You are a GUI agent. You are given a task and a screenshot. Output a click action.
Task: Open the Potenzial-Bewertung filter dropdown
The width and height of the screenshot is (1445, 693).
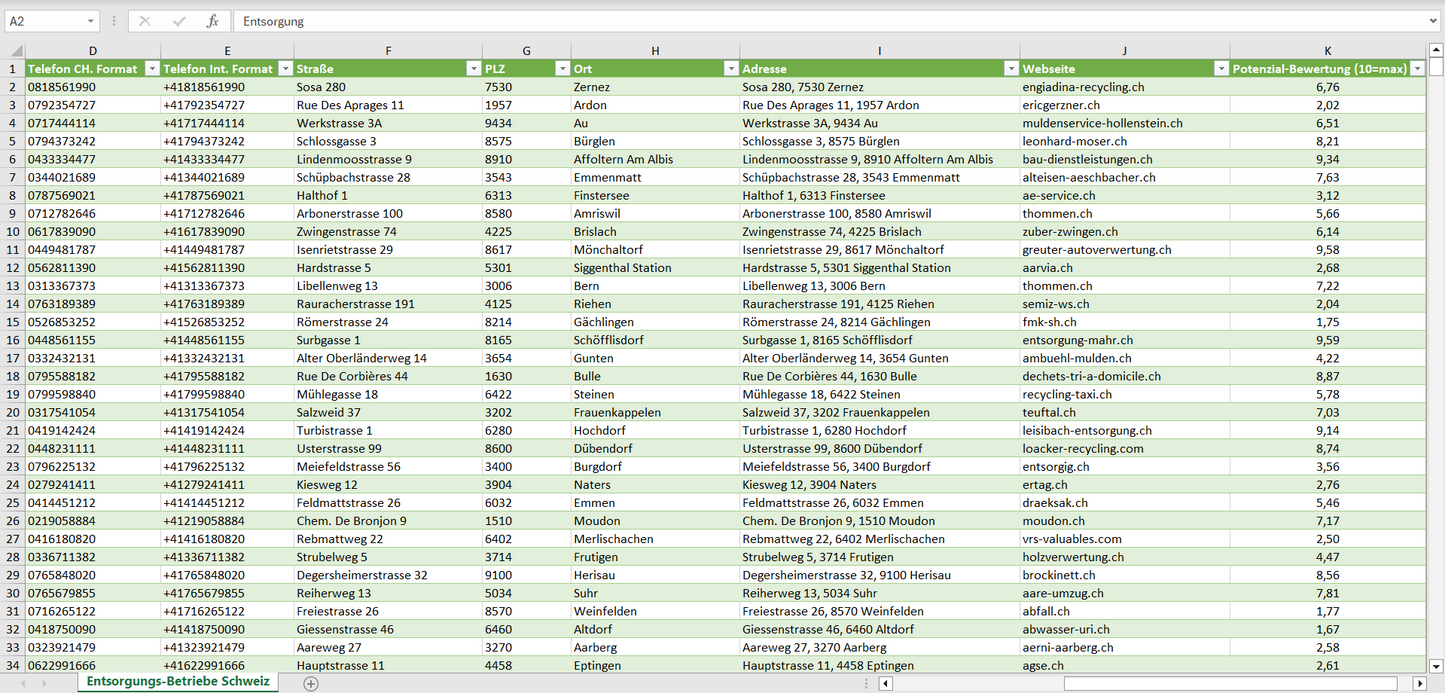point(1416,69)
